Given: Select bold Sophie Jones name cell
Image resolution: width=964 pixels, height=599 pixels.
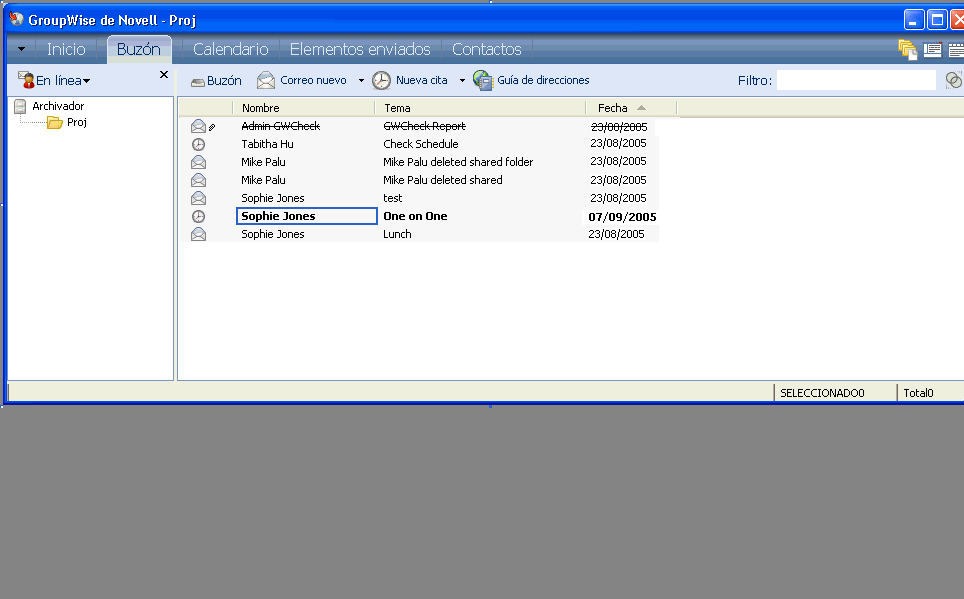Looking at the screenshot, I should coord(307,216).
